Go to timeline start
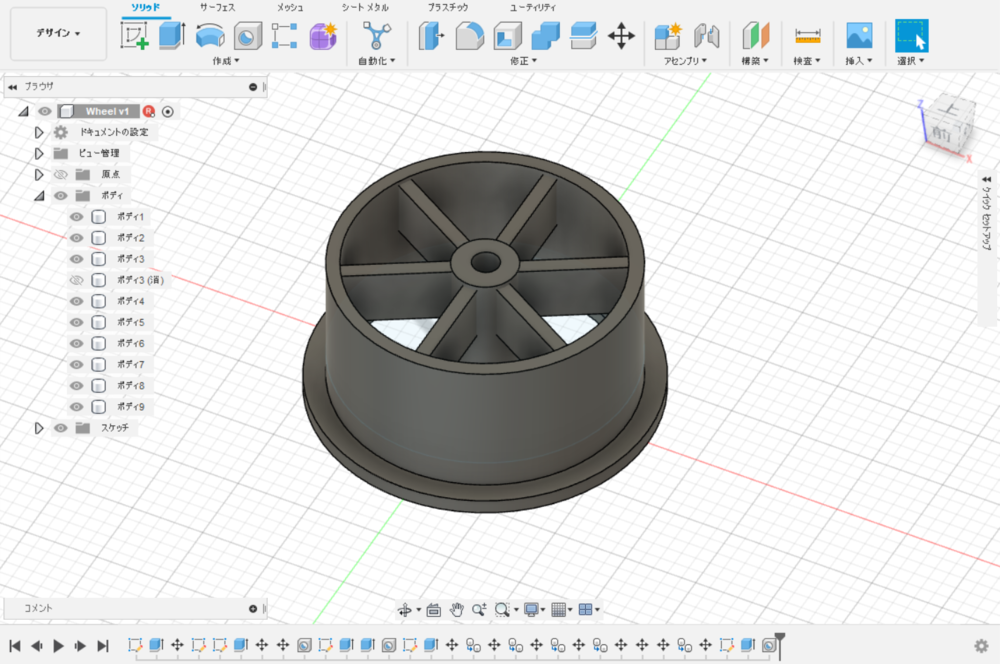Screen dimensions: 1000x664 (x=15, y=646)
